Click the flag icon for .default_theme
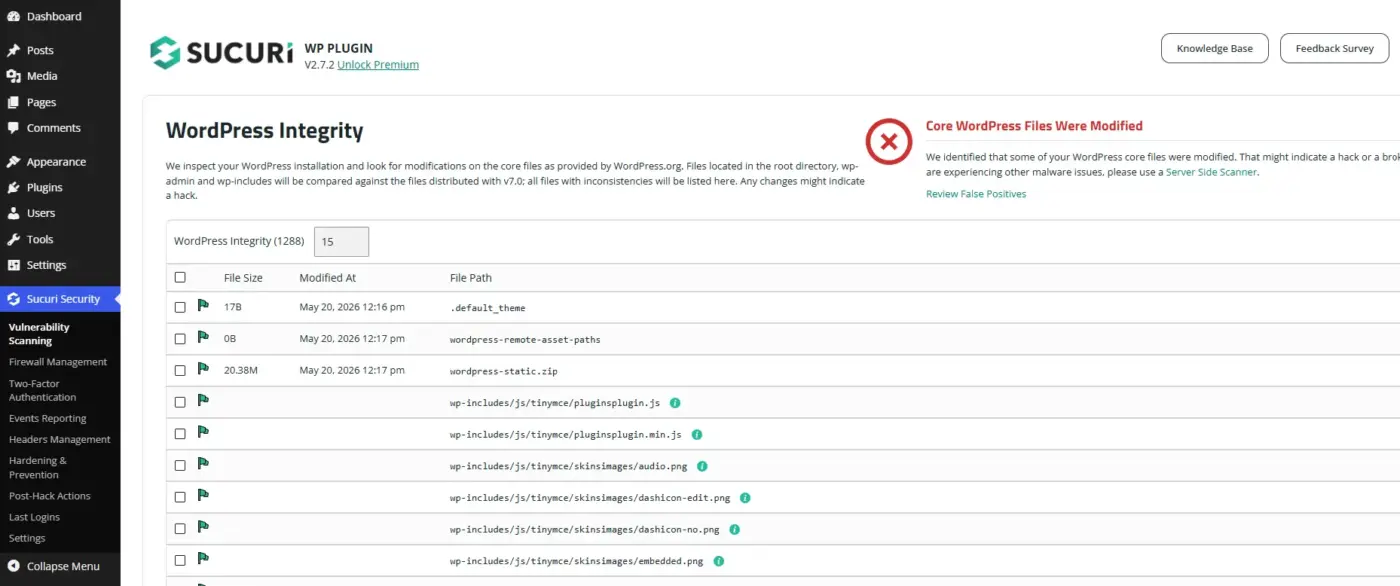The image size is (1400, 586). click(204, 306)
